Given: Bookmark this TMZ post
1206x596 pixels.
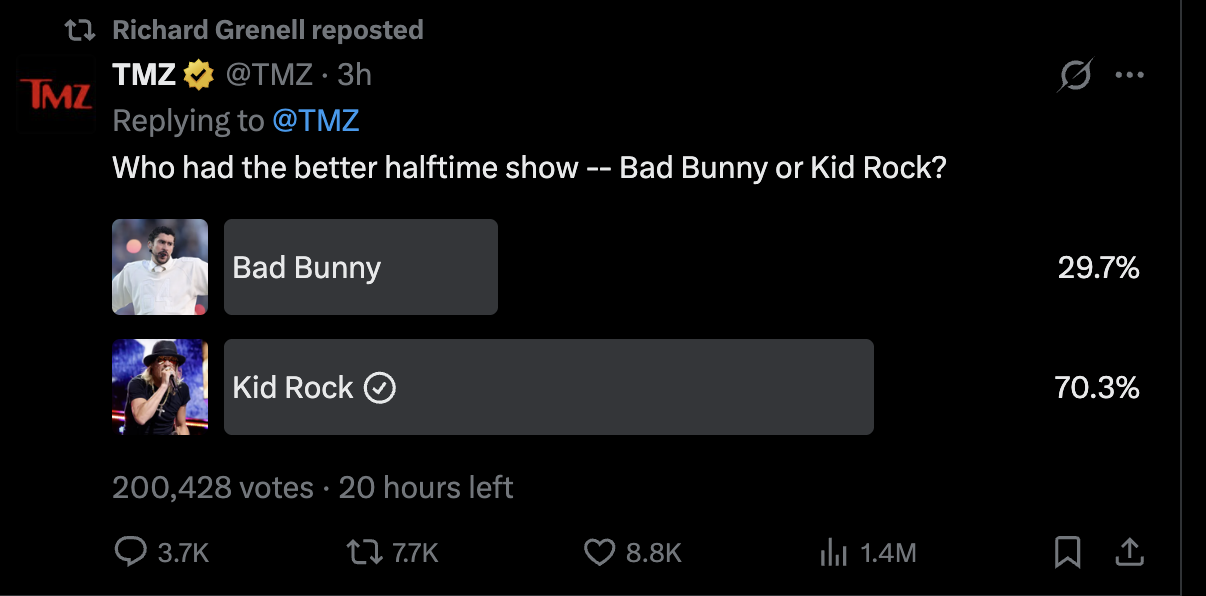Looking at the screenshot, I should tap(1067, 552).
